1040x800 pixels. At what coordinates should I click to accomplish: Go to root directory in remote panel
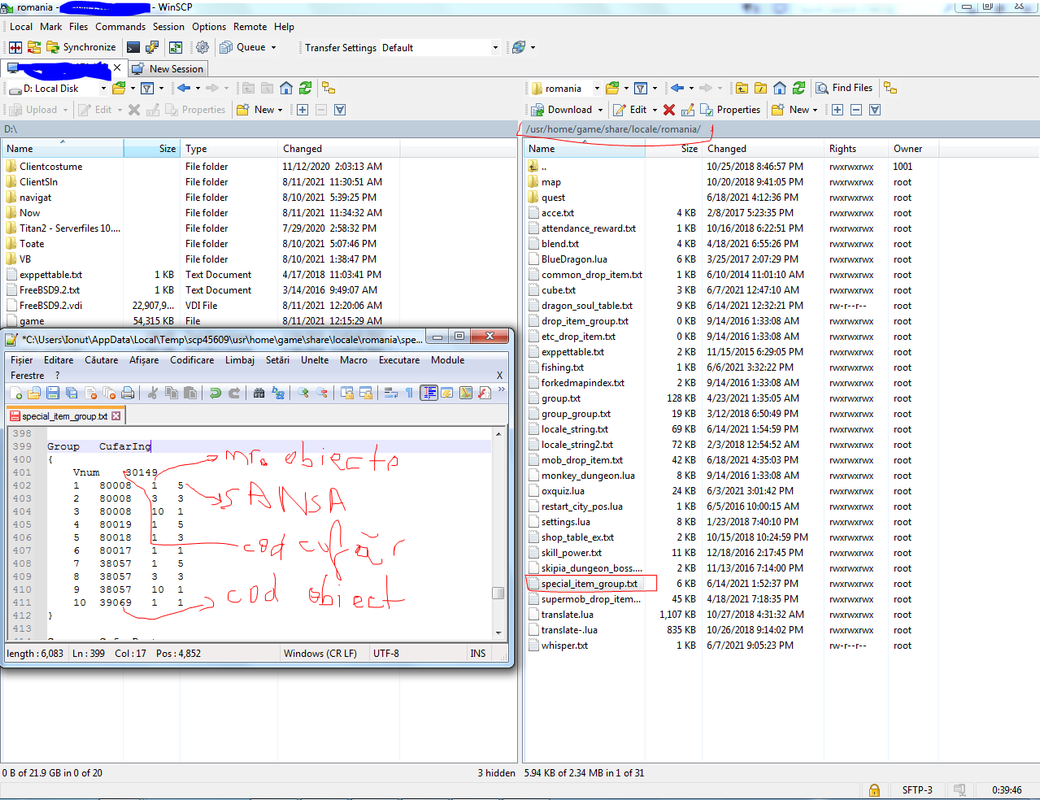761,88
